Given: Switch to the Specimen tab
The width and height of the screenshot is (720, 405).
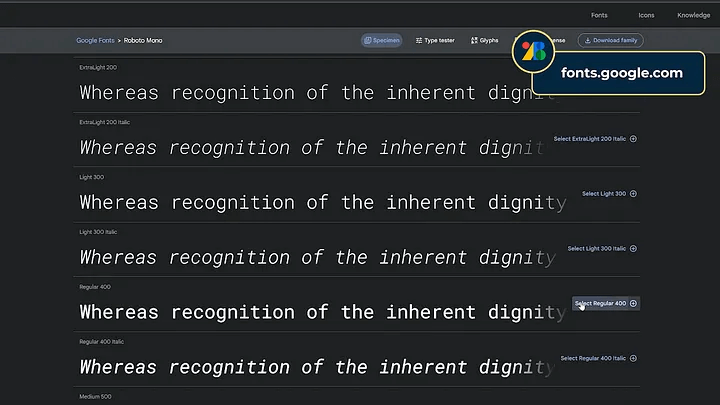Looking at the screenshot, I should (382, 40).
